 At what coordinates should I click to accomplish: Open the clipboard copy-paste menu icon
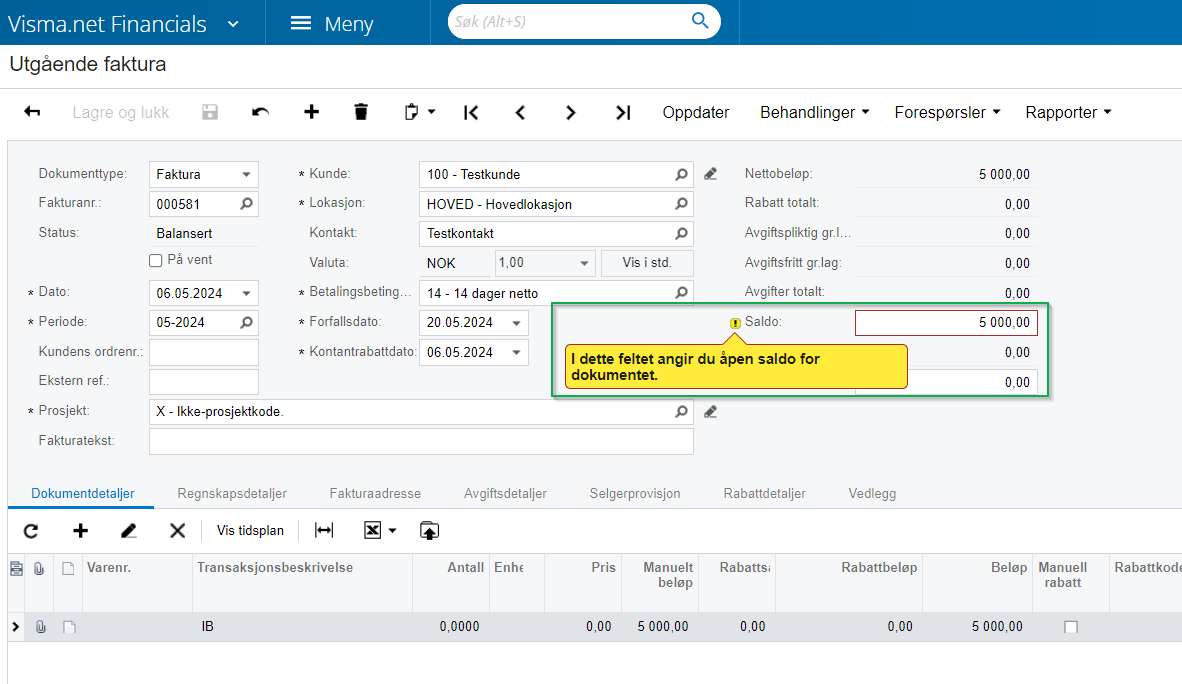pos(419,112)
